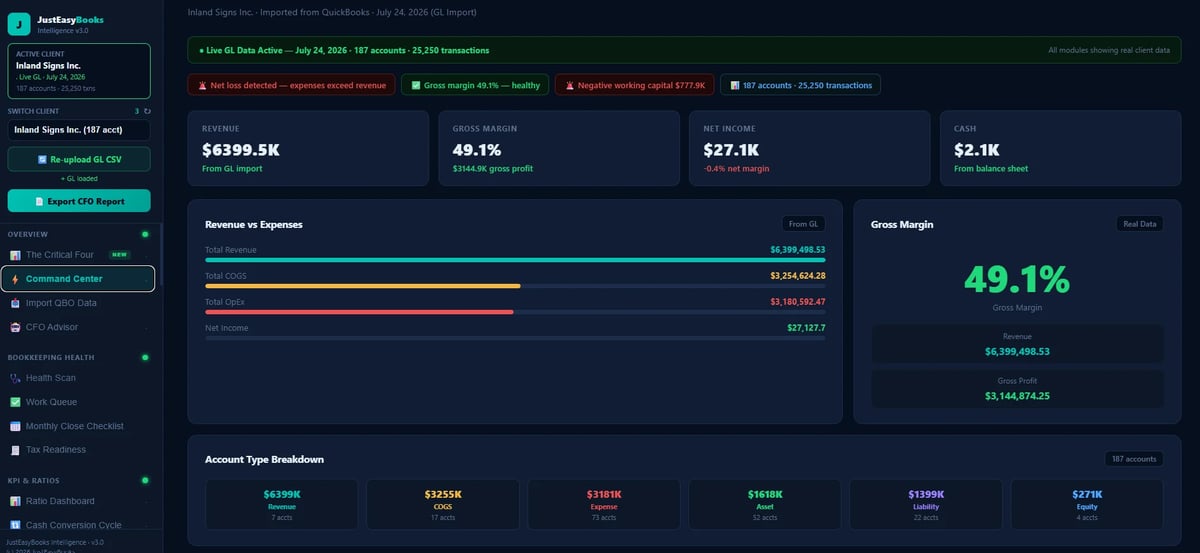Click the siren icon on Net loss alert
1200x553 pixels.
201,85
